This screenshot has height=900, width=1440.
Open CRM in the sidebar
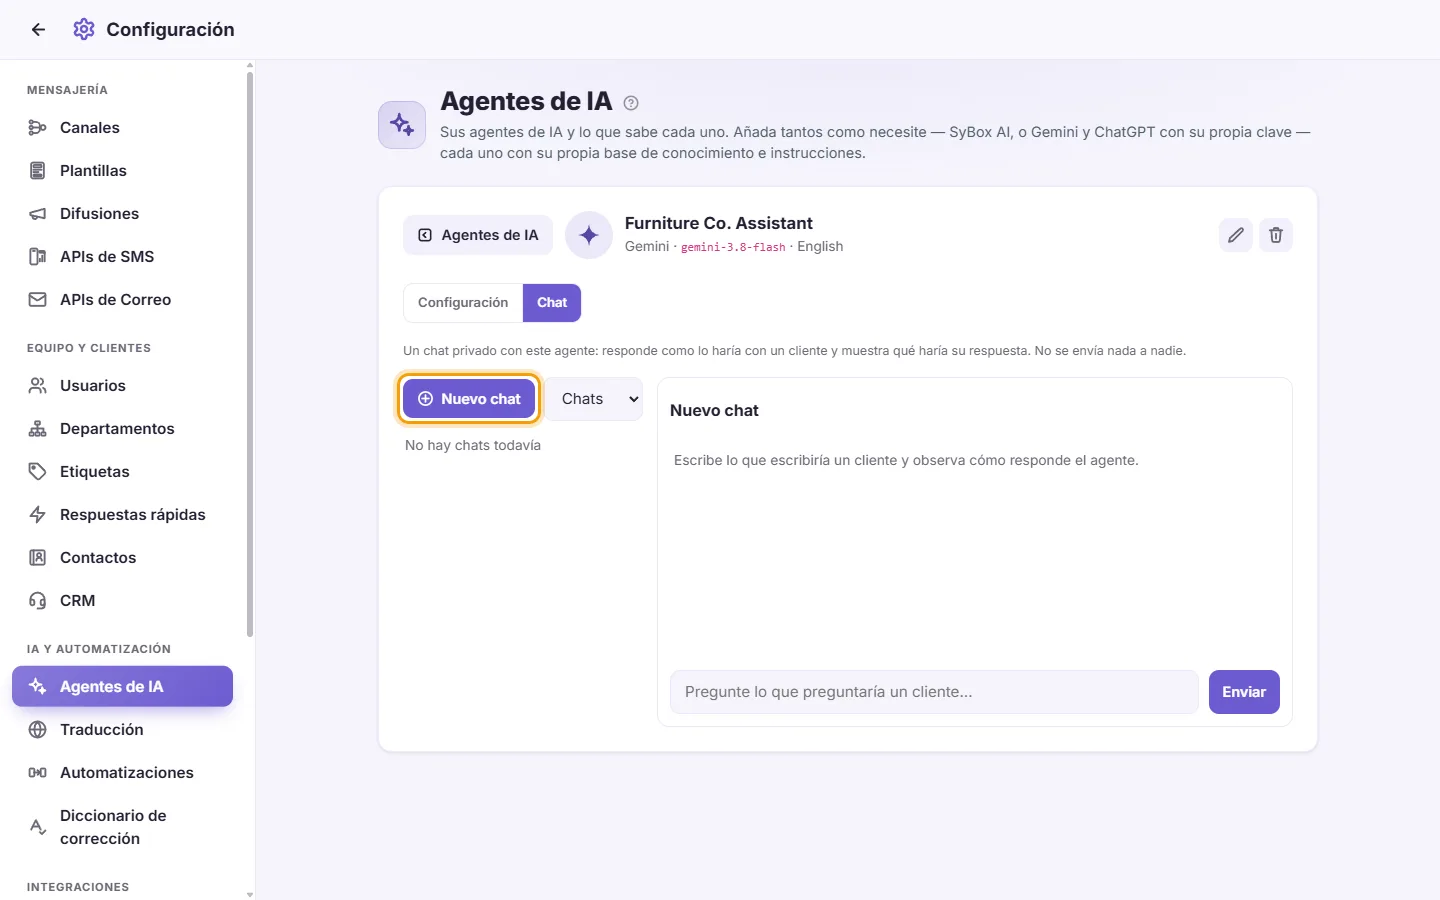[122, 601]
